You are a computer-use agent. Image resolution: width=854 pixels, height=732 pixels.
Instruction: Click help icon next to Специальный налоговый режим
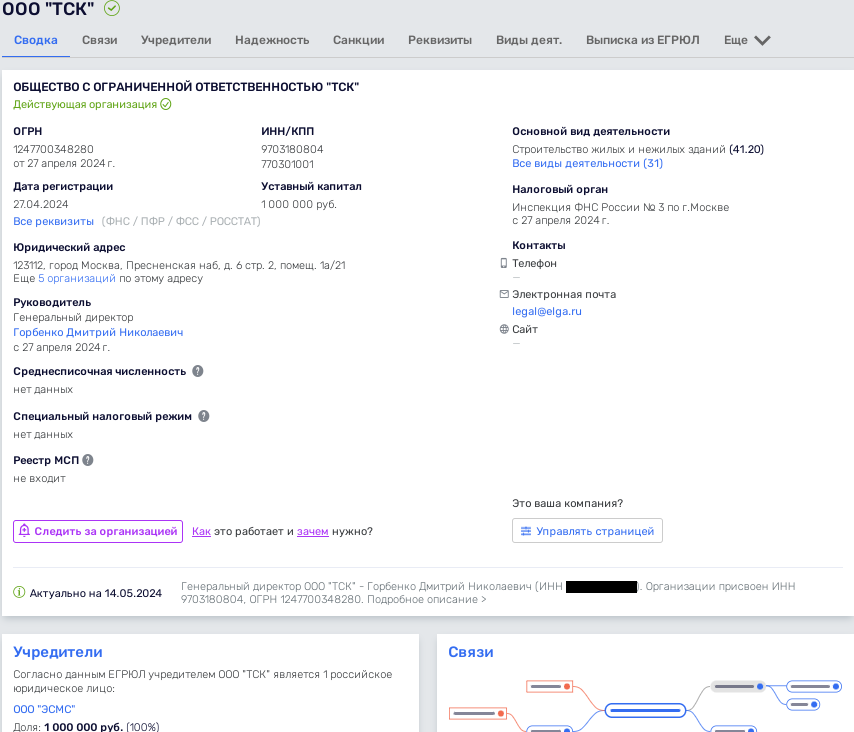204,416
